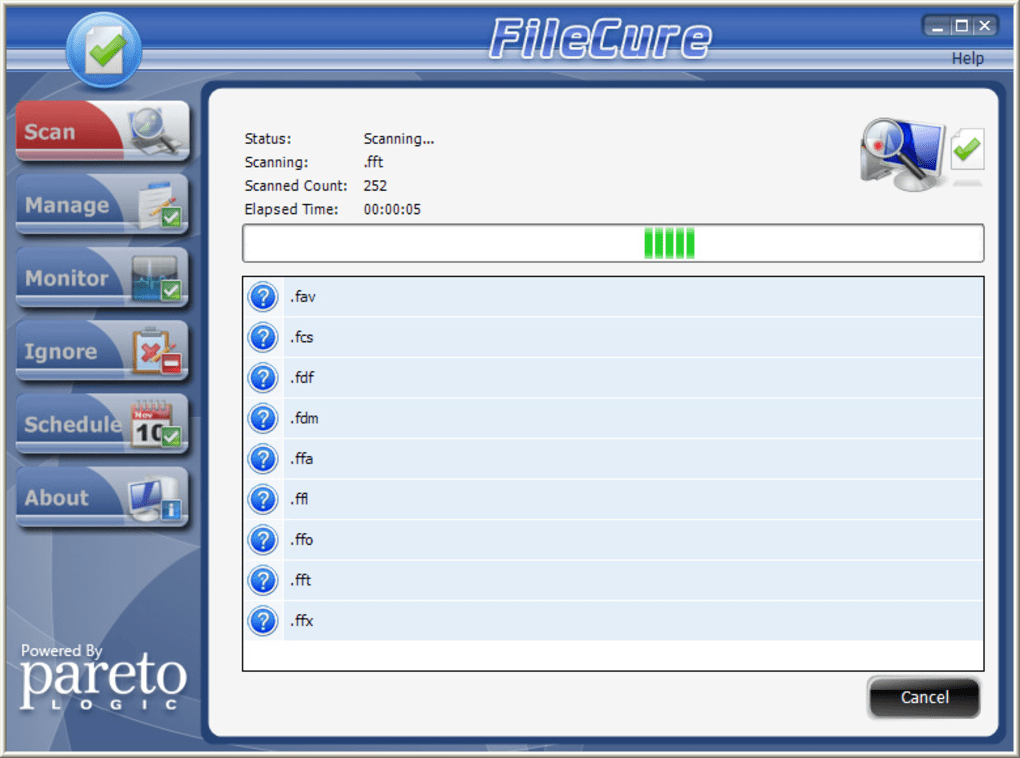Click the question mark icon beside .fdm
The width and height of the screenshot is (1020, 758).
(263, 418)
